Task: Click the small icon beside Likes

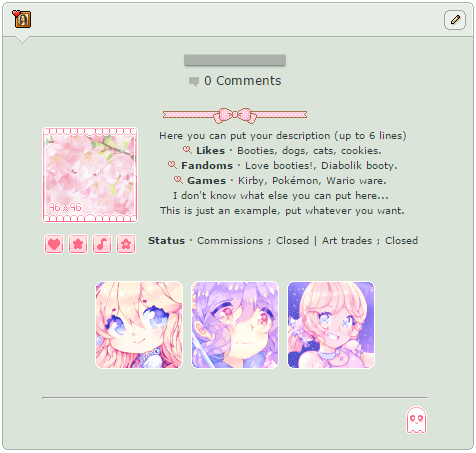Action: [188, 150]
